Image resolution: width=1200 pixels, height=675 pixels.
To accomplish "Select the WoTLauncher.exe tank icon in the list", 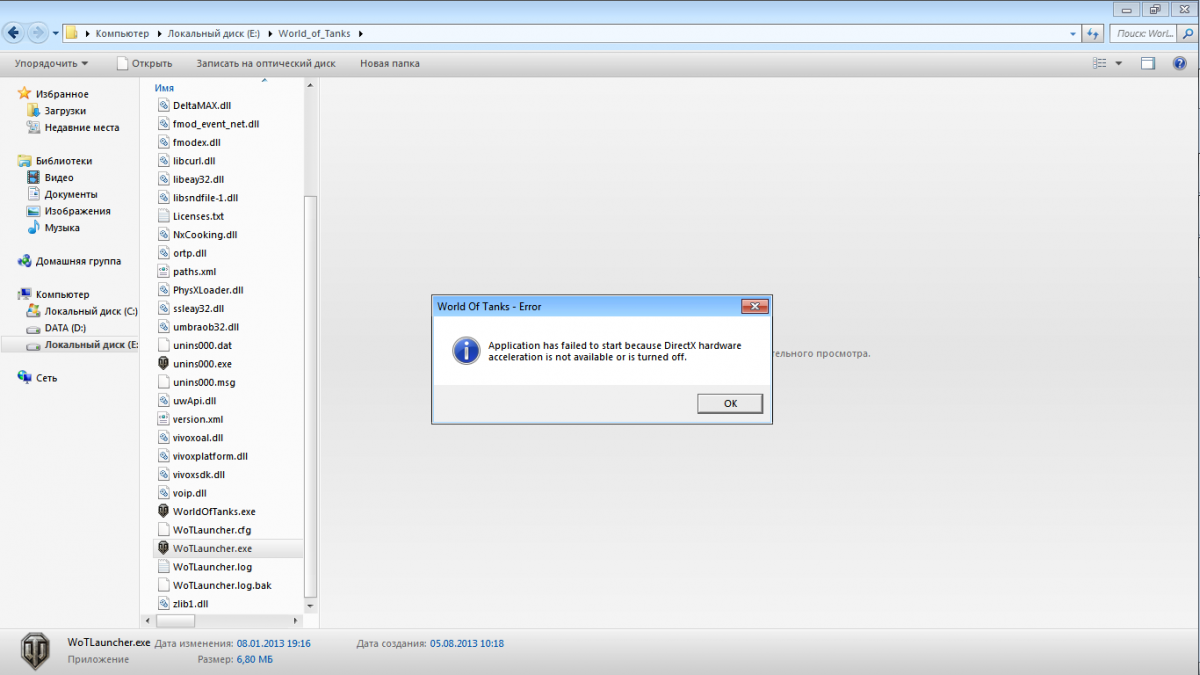I will tap(164, 548).
